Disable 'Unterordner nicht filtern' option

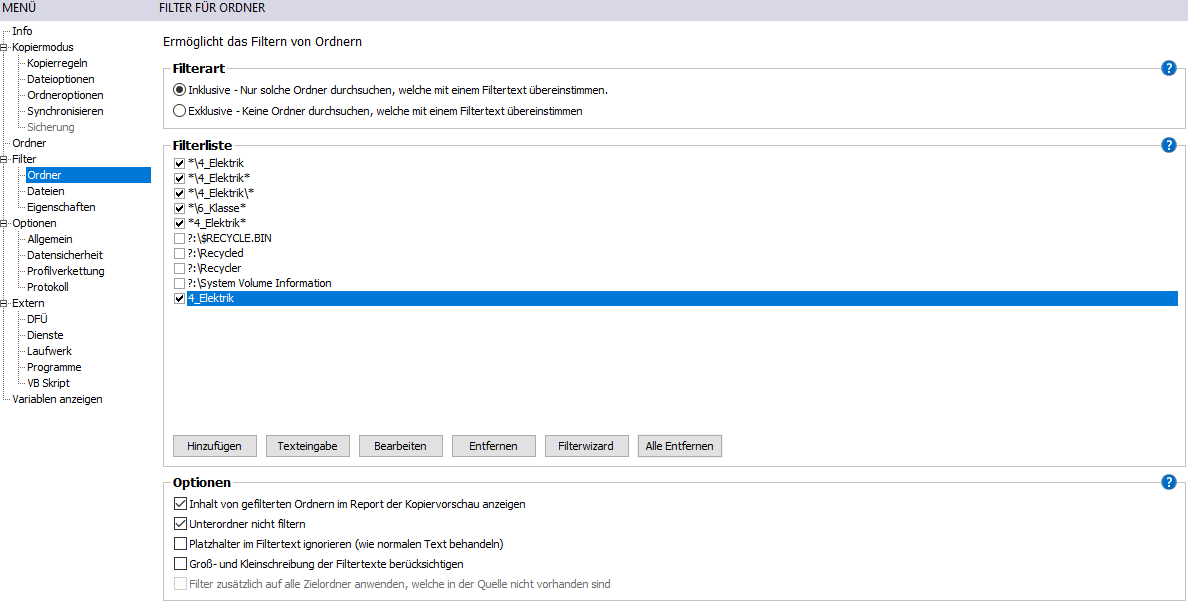click(181, 524)
